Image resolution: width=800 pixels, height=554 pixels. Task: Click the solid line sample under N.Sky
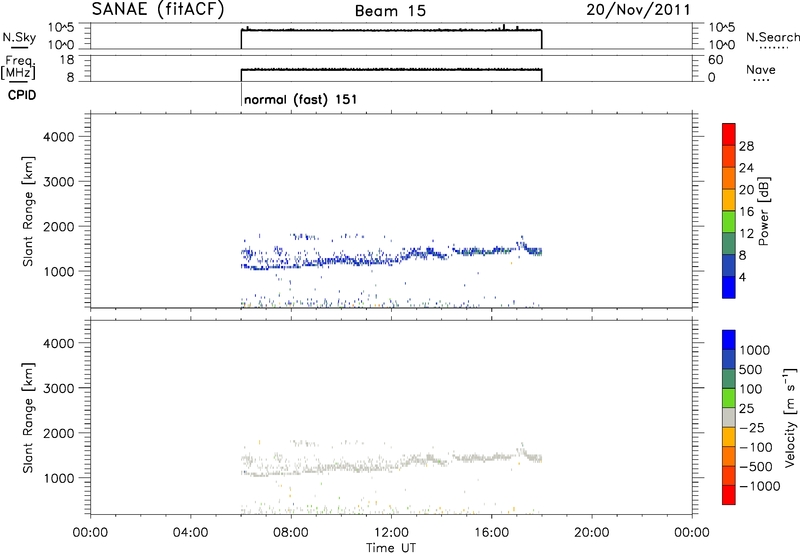(x=19, y=48)
